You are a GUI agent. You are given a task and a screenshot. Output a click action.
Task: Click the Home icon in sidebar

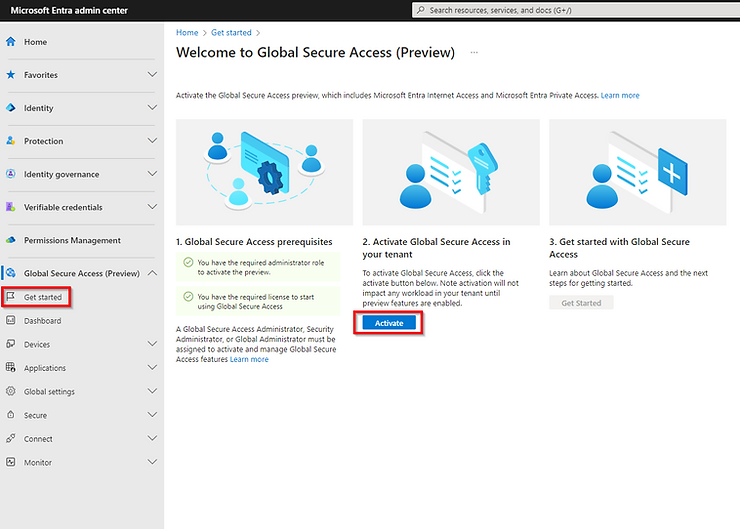pyautogui.click(x=11, y=42)
